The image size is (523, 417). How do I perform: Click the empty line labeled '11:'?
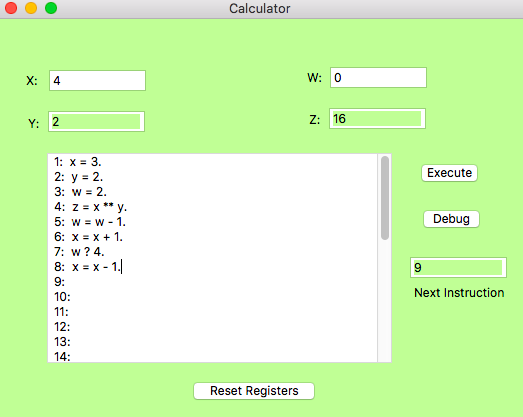61,312
